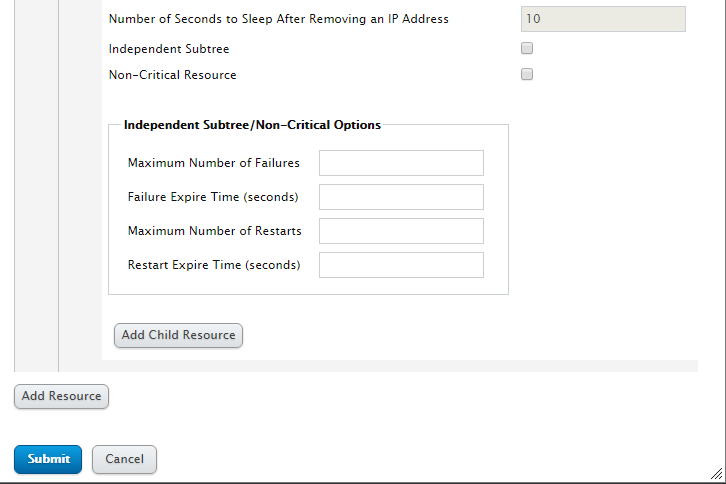The image size is (726, 484).
Task: Tick the Non-Critical Resource checkbox
Action: [527, 74]
